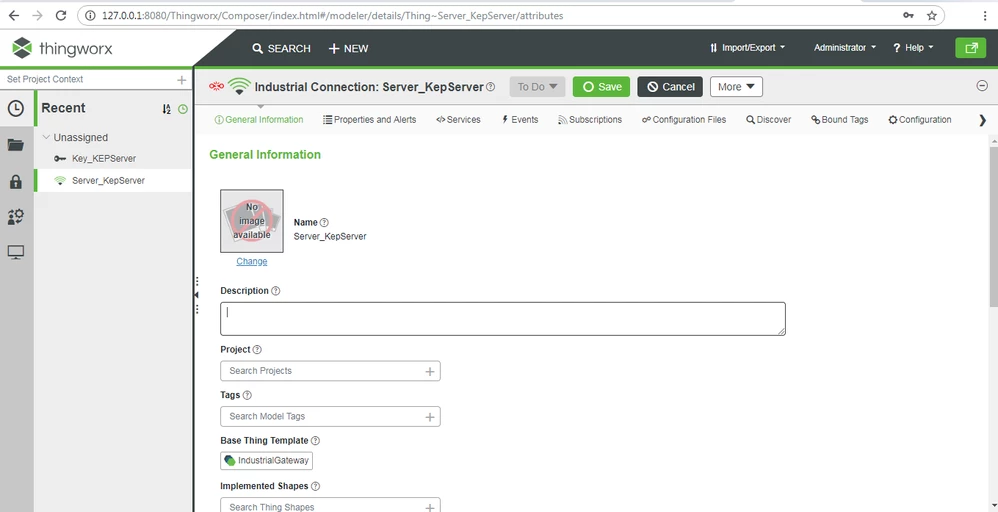Click the browser address bar URL
The height and width of the screenshot is (512, 998).
pyautogui.click(x=332, y=15)
